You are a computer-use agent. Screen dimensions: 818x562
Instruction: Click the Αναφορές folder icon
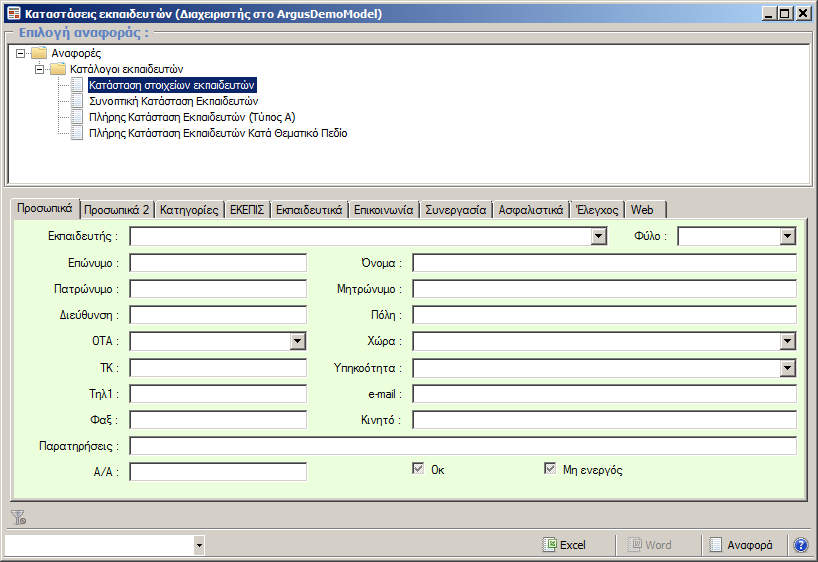tap(39, 52)
